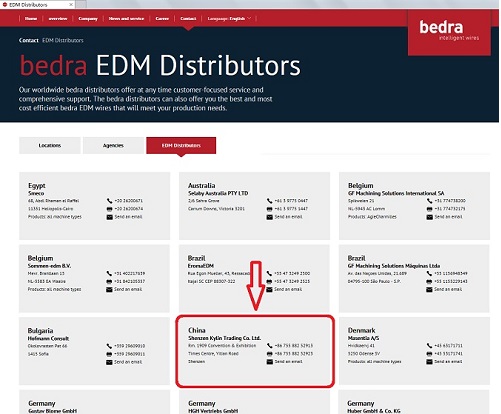Select the Bulgaria country heading
This screenshot has height=414, width=501.
click(40, 331)
